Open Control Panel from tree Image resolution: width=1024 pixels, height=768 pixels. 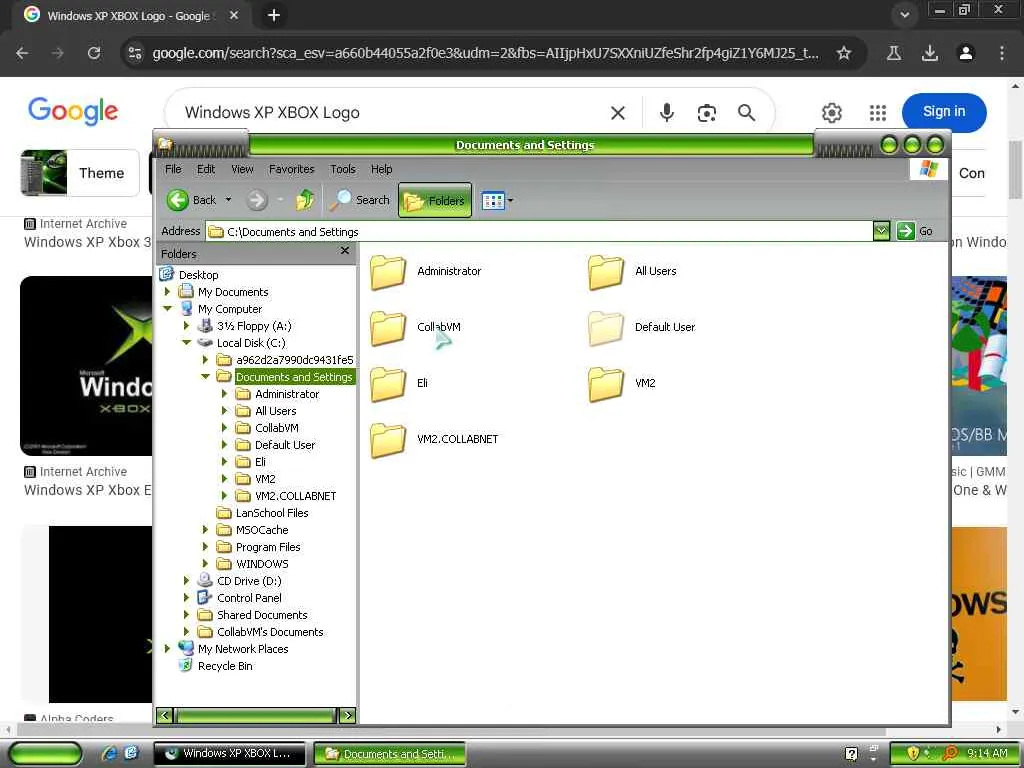249,598
